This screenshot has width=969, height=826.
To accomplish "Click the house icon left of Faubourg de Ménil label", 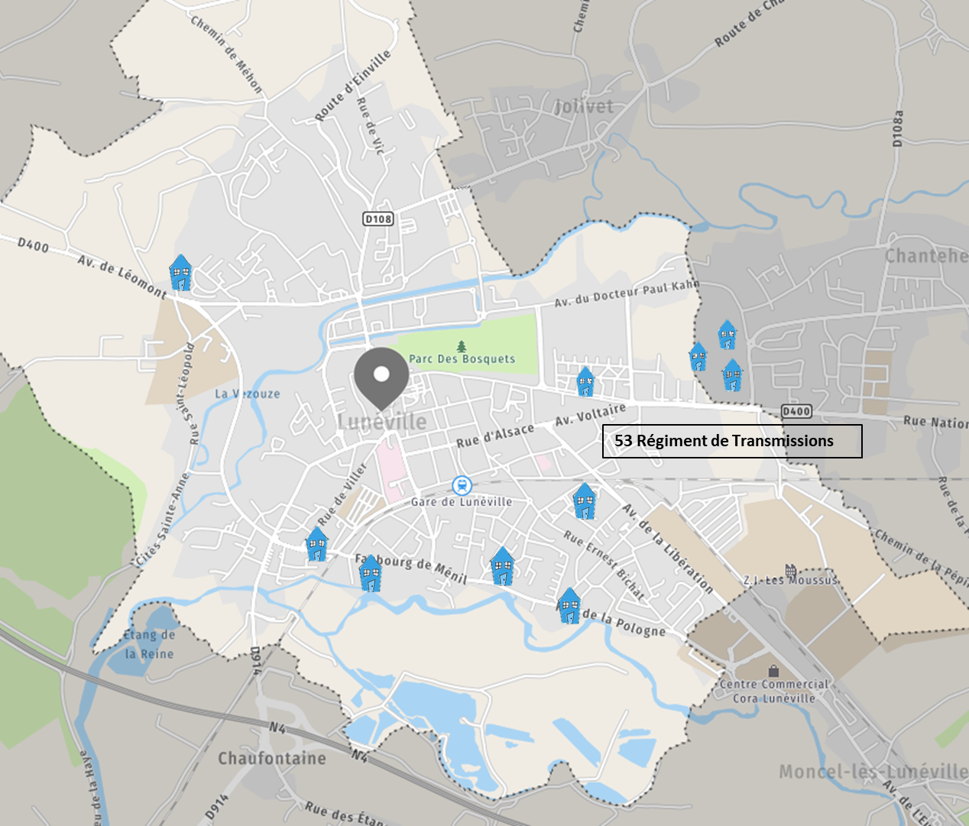I will pos(370,573).
